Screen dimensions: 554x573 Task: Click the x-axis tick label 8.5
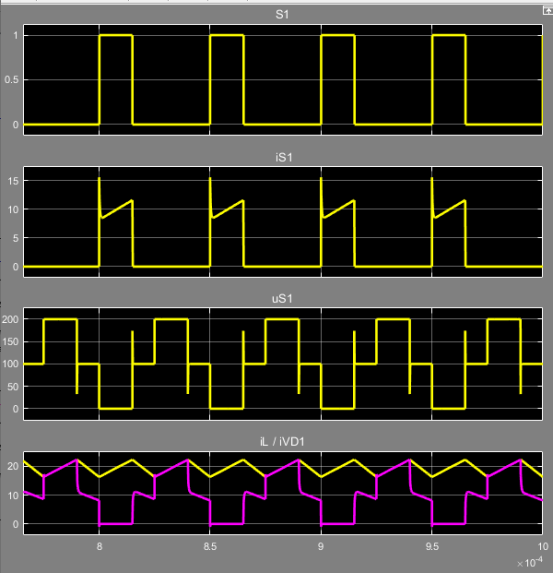coord(210,547)
